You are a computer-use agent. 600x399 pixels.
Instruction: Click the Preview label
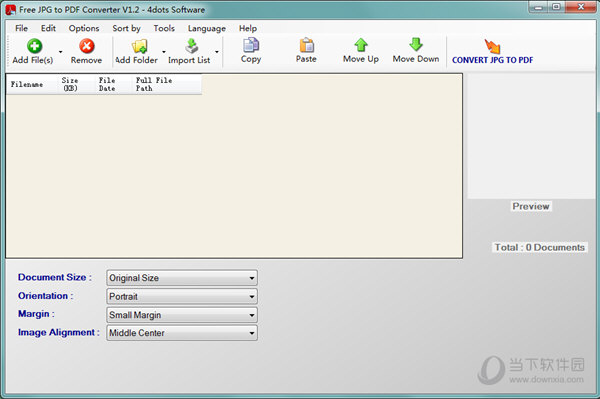pyautogui.click(x=531, y=206)
